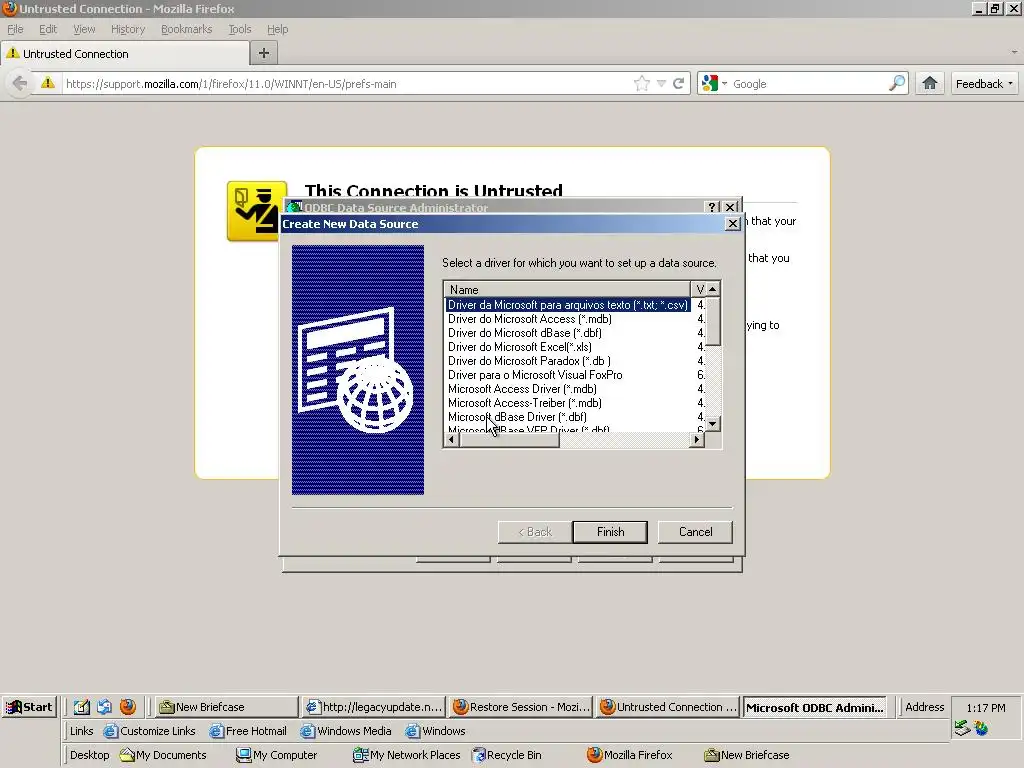Open Mozilla Firefox toolbar shortcut

[630, 755]
